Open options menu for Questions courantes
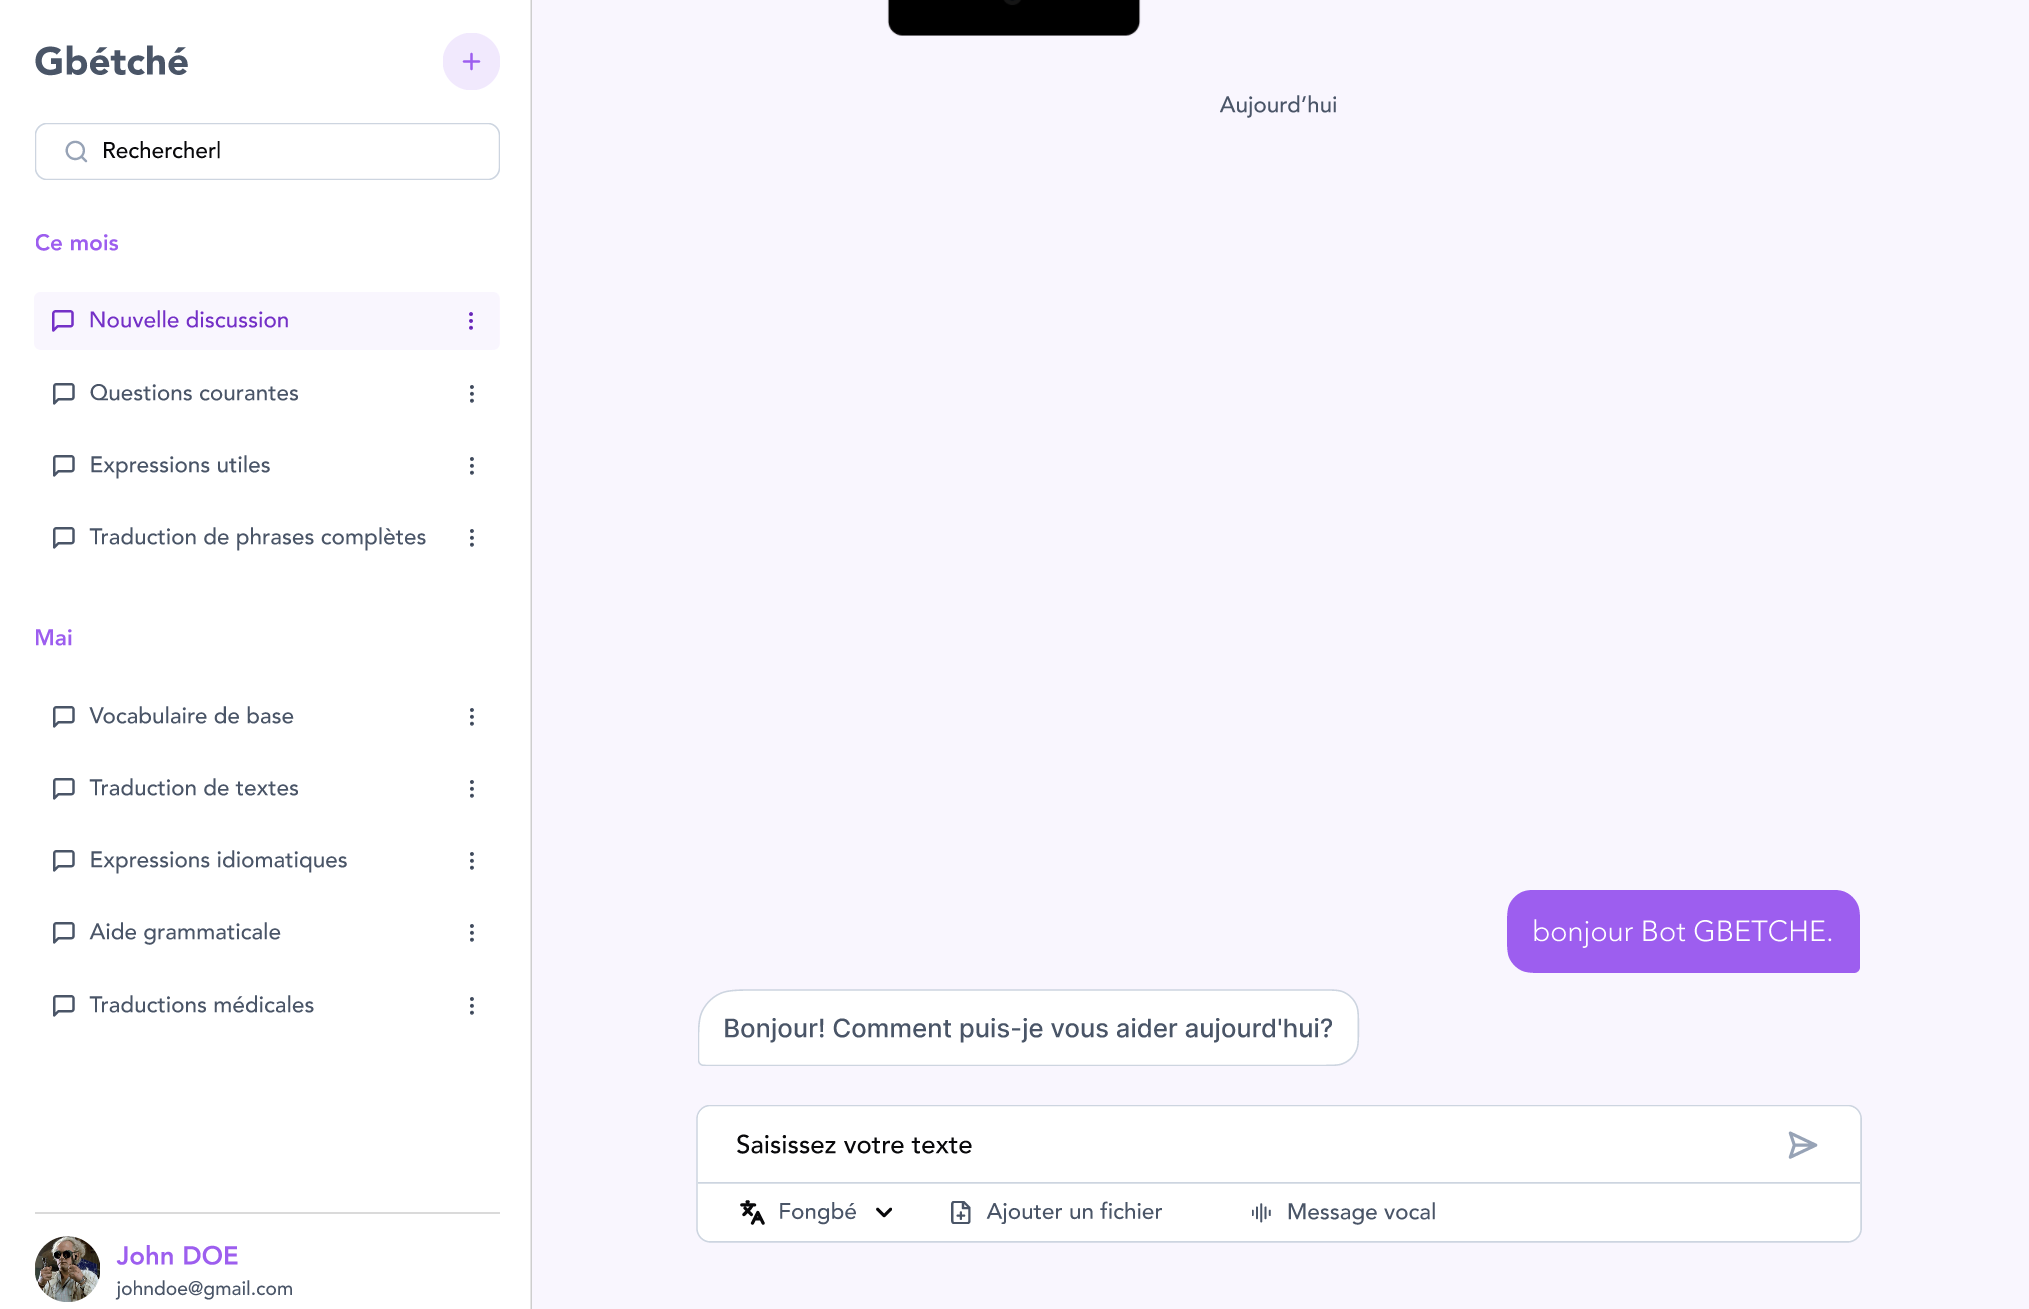The height and width of the screenshot is (1309, 2029). [471, 394]
